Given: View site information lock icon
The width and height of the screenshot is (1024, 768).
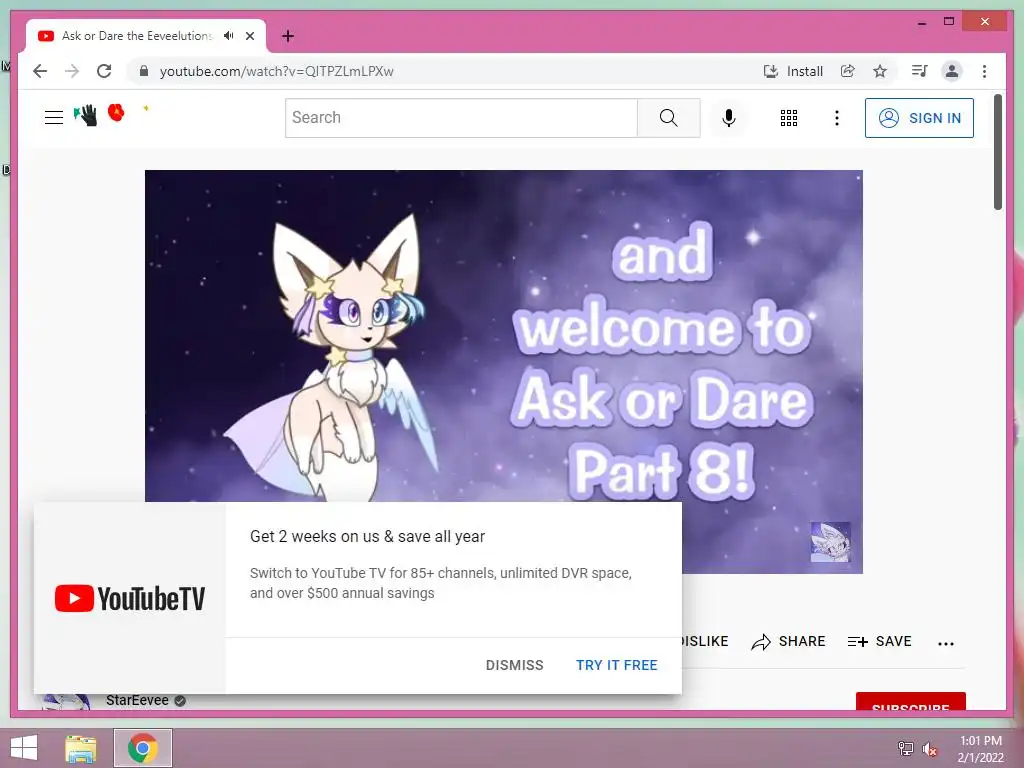Looking at the screenshot, I should tap(144, 71).
